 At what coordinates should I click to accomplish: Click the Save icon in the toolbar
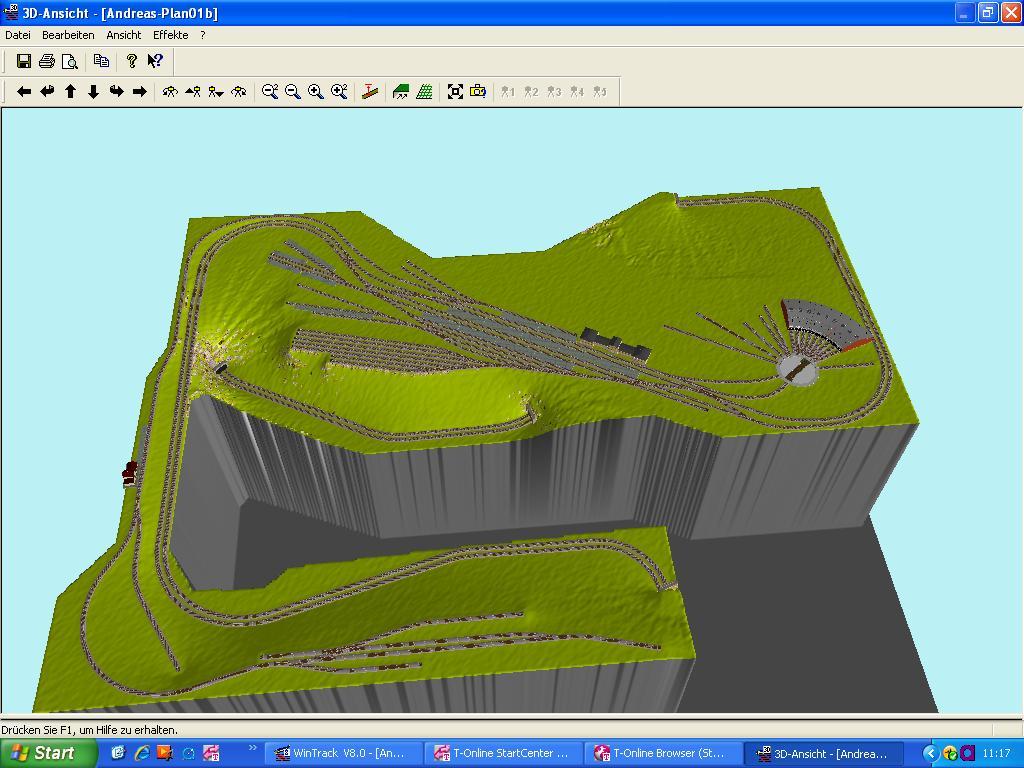pos(24,61)
